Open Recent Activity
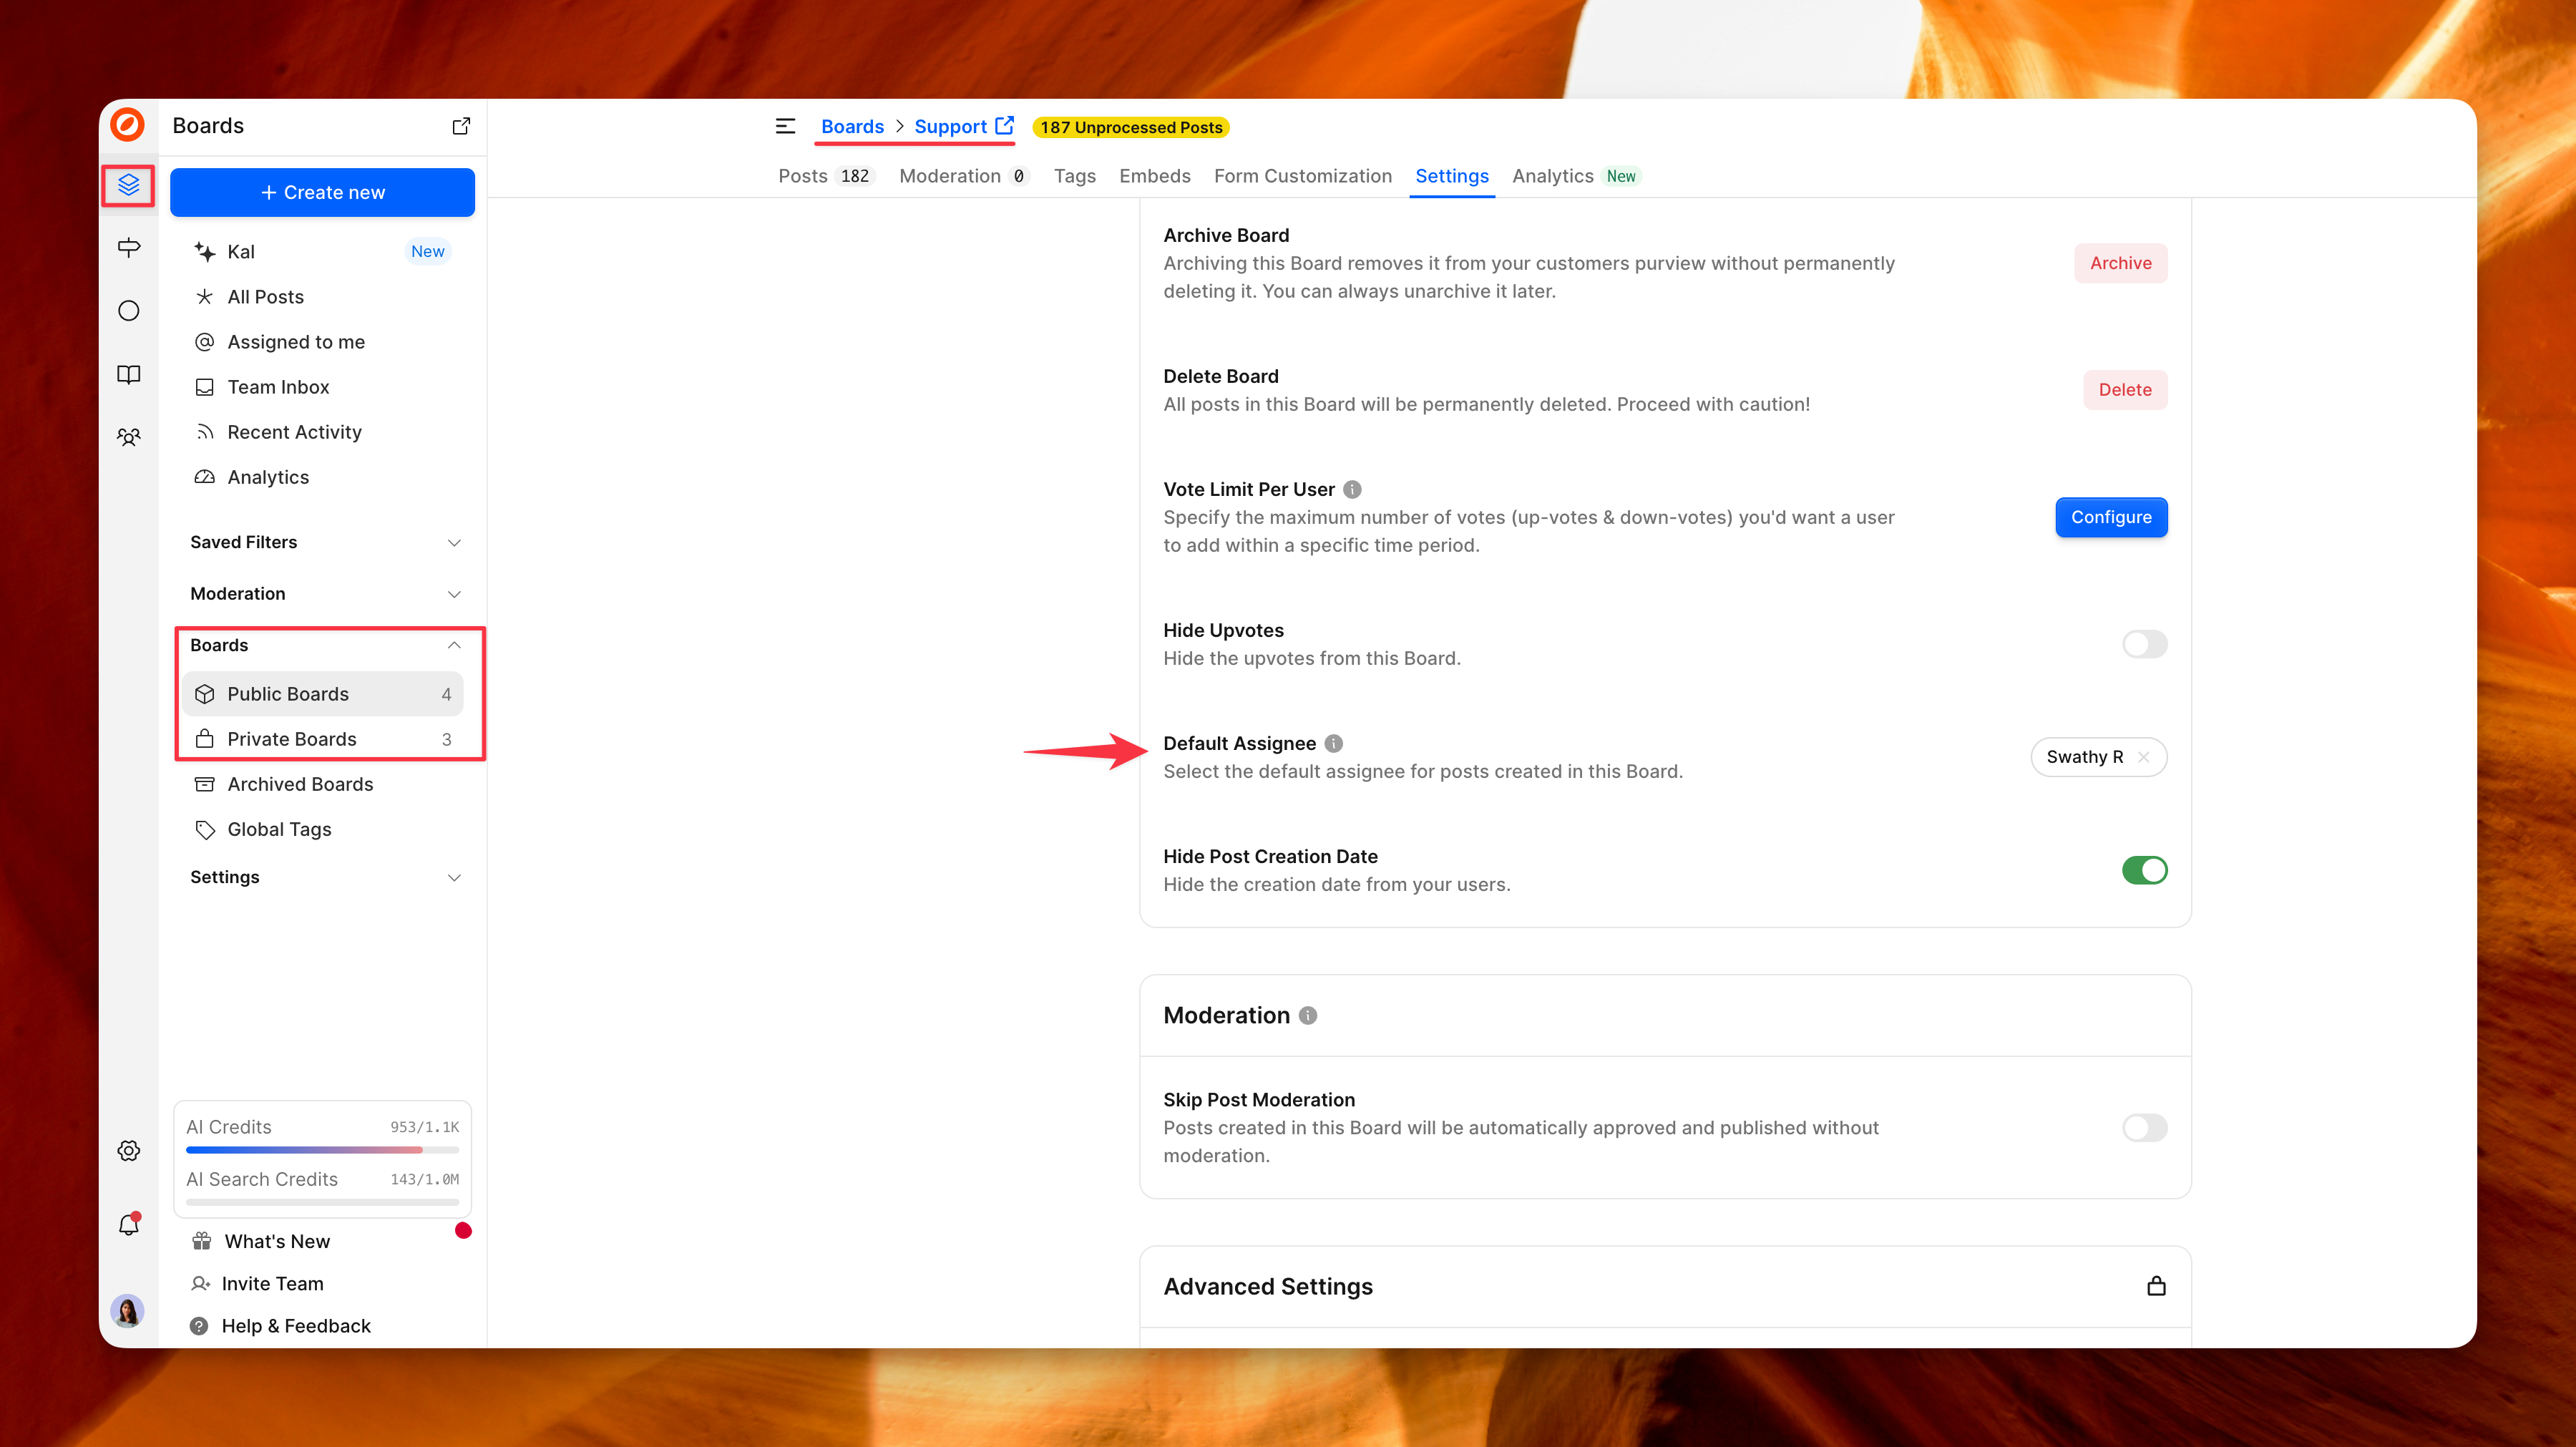 tap(322, 432)
